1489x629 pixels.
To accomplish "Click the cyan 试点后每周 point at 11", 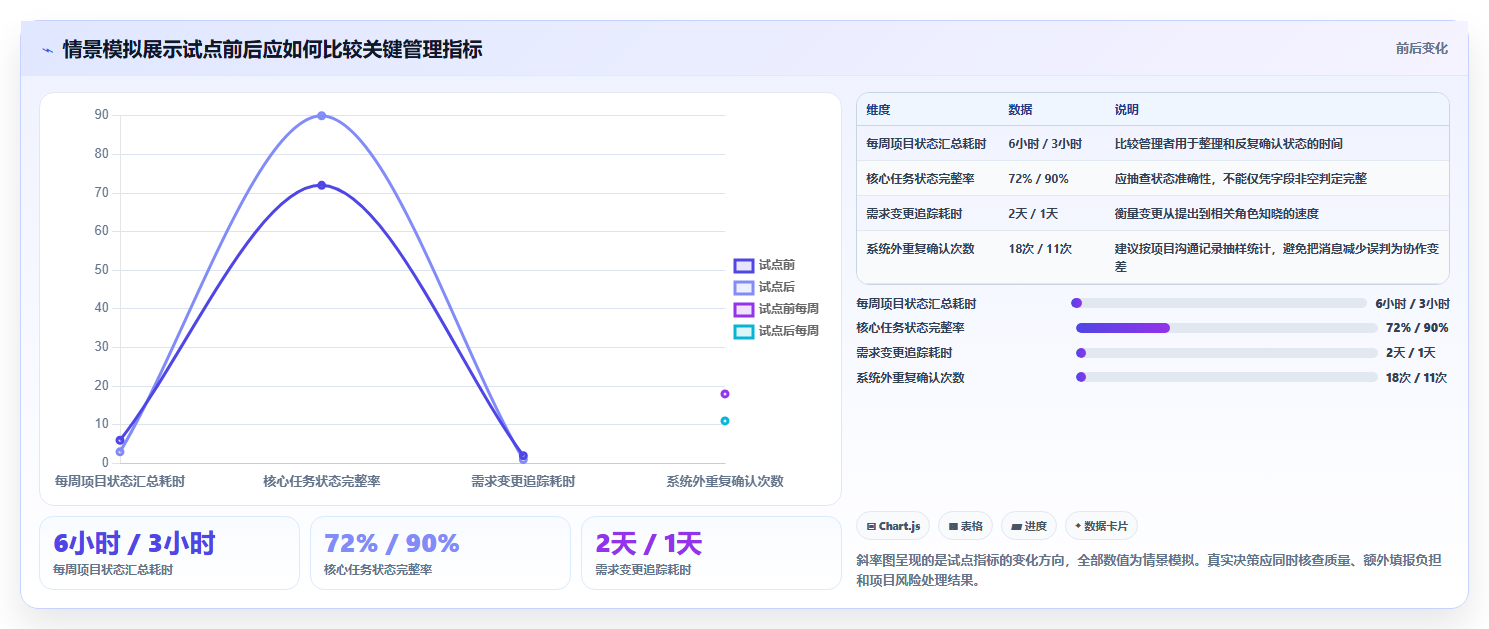I will (725, 421).
